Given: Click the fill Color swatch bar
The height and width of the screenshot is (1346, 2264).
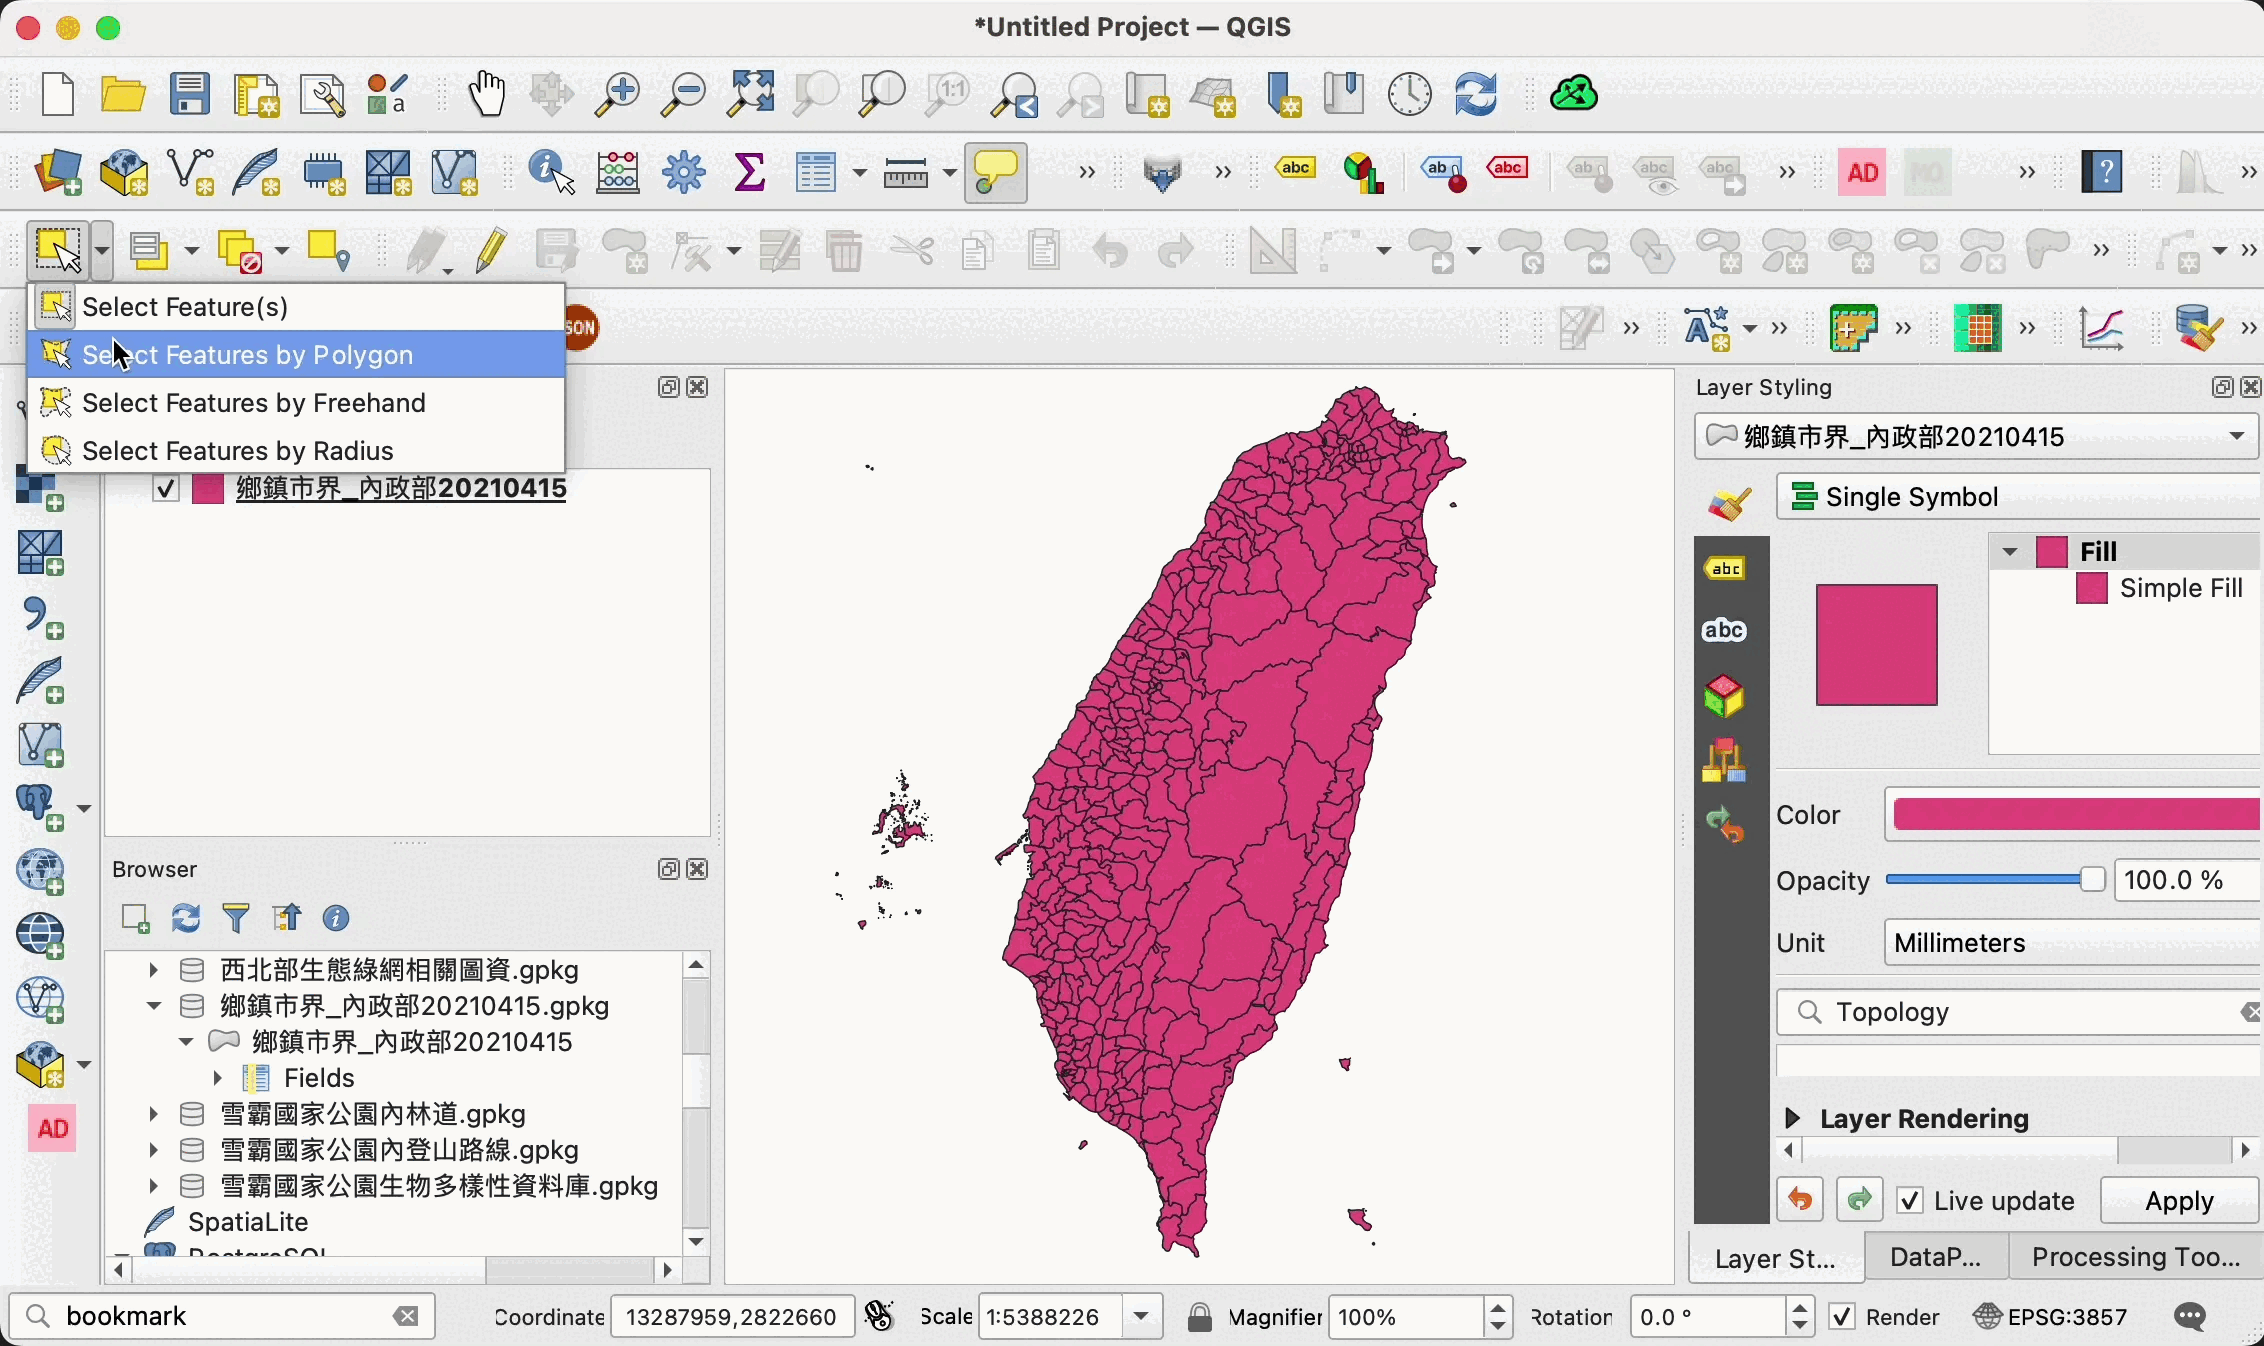Looking at the screenshot, I should pos(2074,815).
